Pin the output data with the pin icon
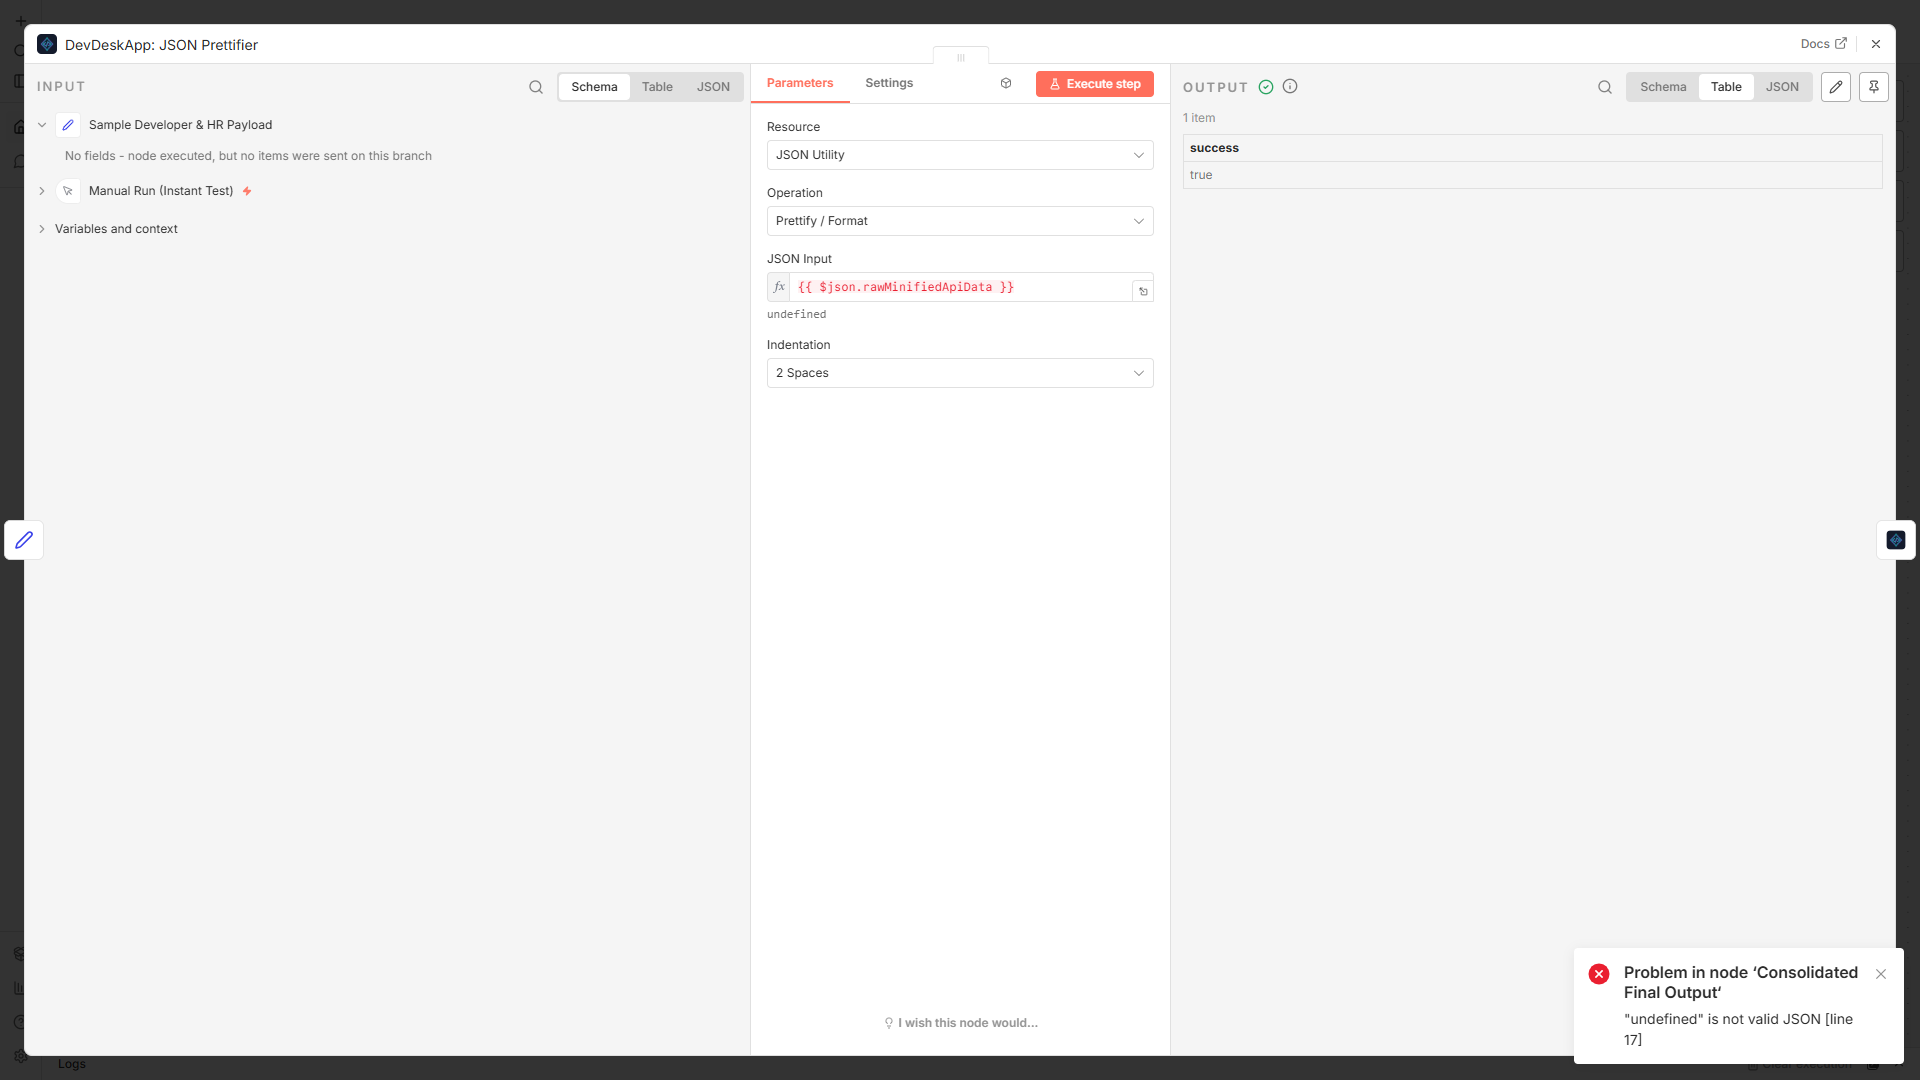This screenshot has height=1080, width=1920. 1874,87
